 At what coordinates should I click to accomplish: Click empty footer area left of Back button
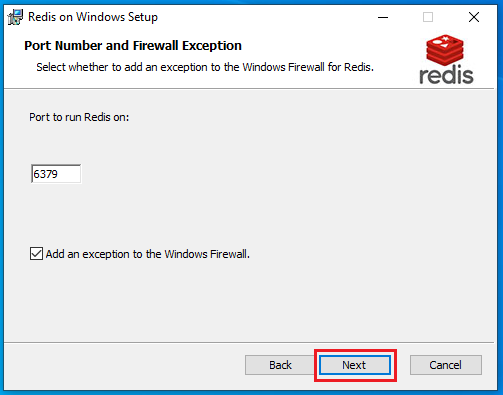pyautogui.click(x=123, y=365)
